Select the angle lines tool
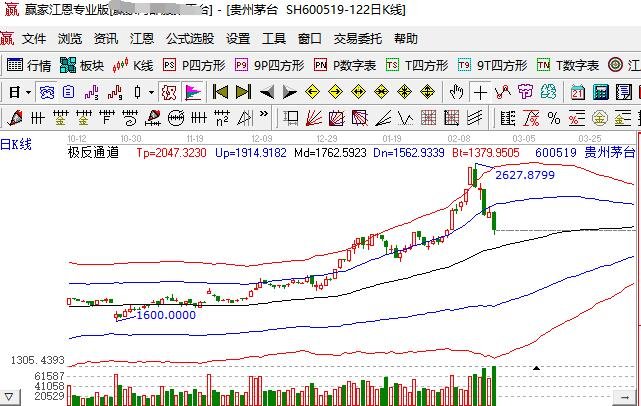The image size is (641, 406). 383,119
